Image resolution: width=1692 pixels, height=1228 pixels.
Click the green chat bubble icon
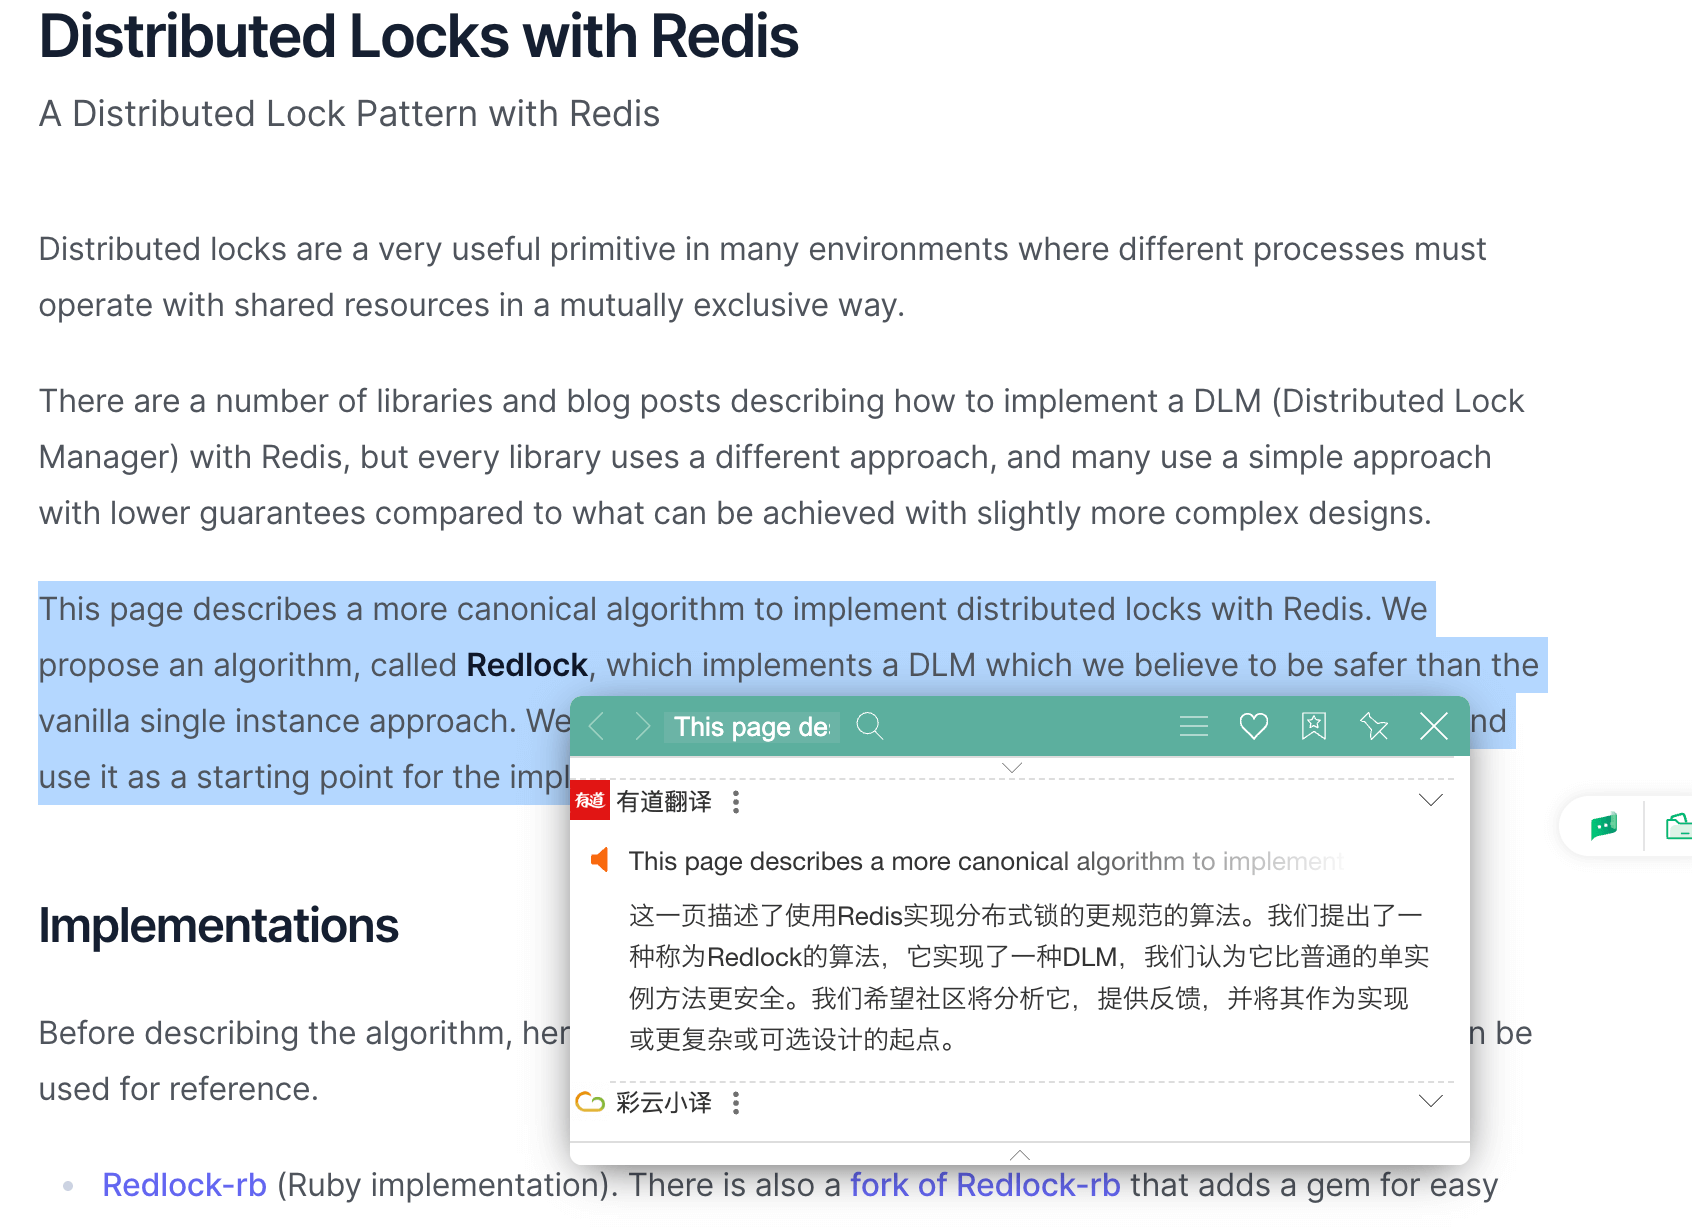(1603, 826)
